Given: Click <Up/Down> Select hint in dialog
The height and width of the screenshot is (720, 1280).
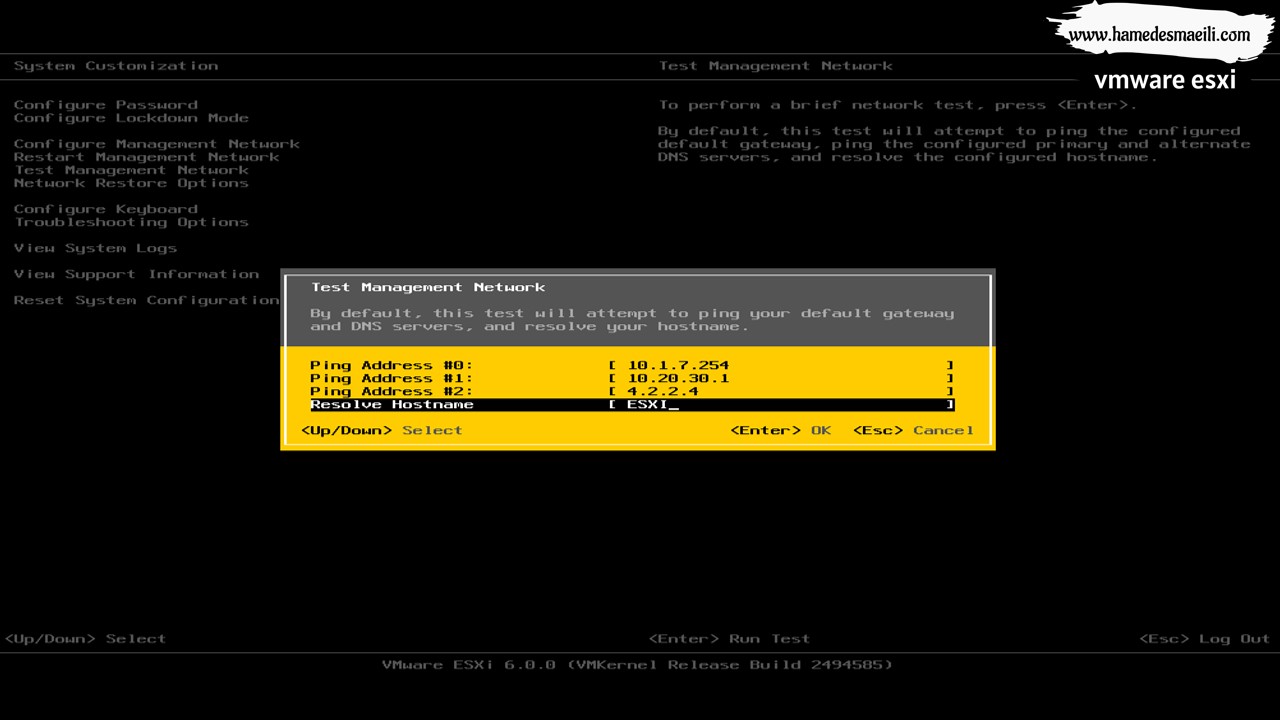Looking at the screenshot, I should [x=382, y=430].
